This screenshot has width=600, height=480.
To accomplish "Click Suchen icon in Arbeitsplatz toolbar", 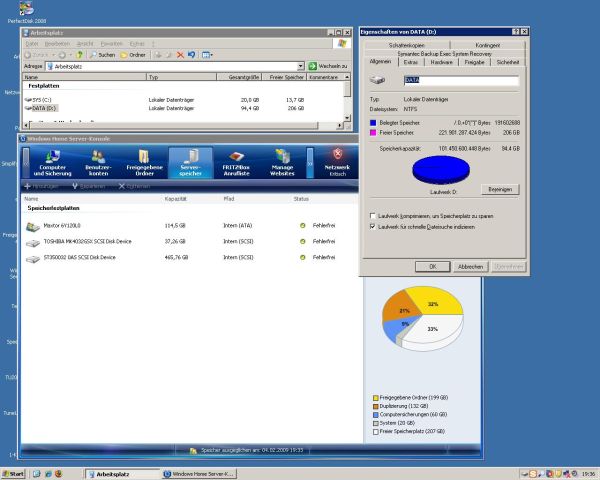I will [x=93, y=55].
